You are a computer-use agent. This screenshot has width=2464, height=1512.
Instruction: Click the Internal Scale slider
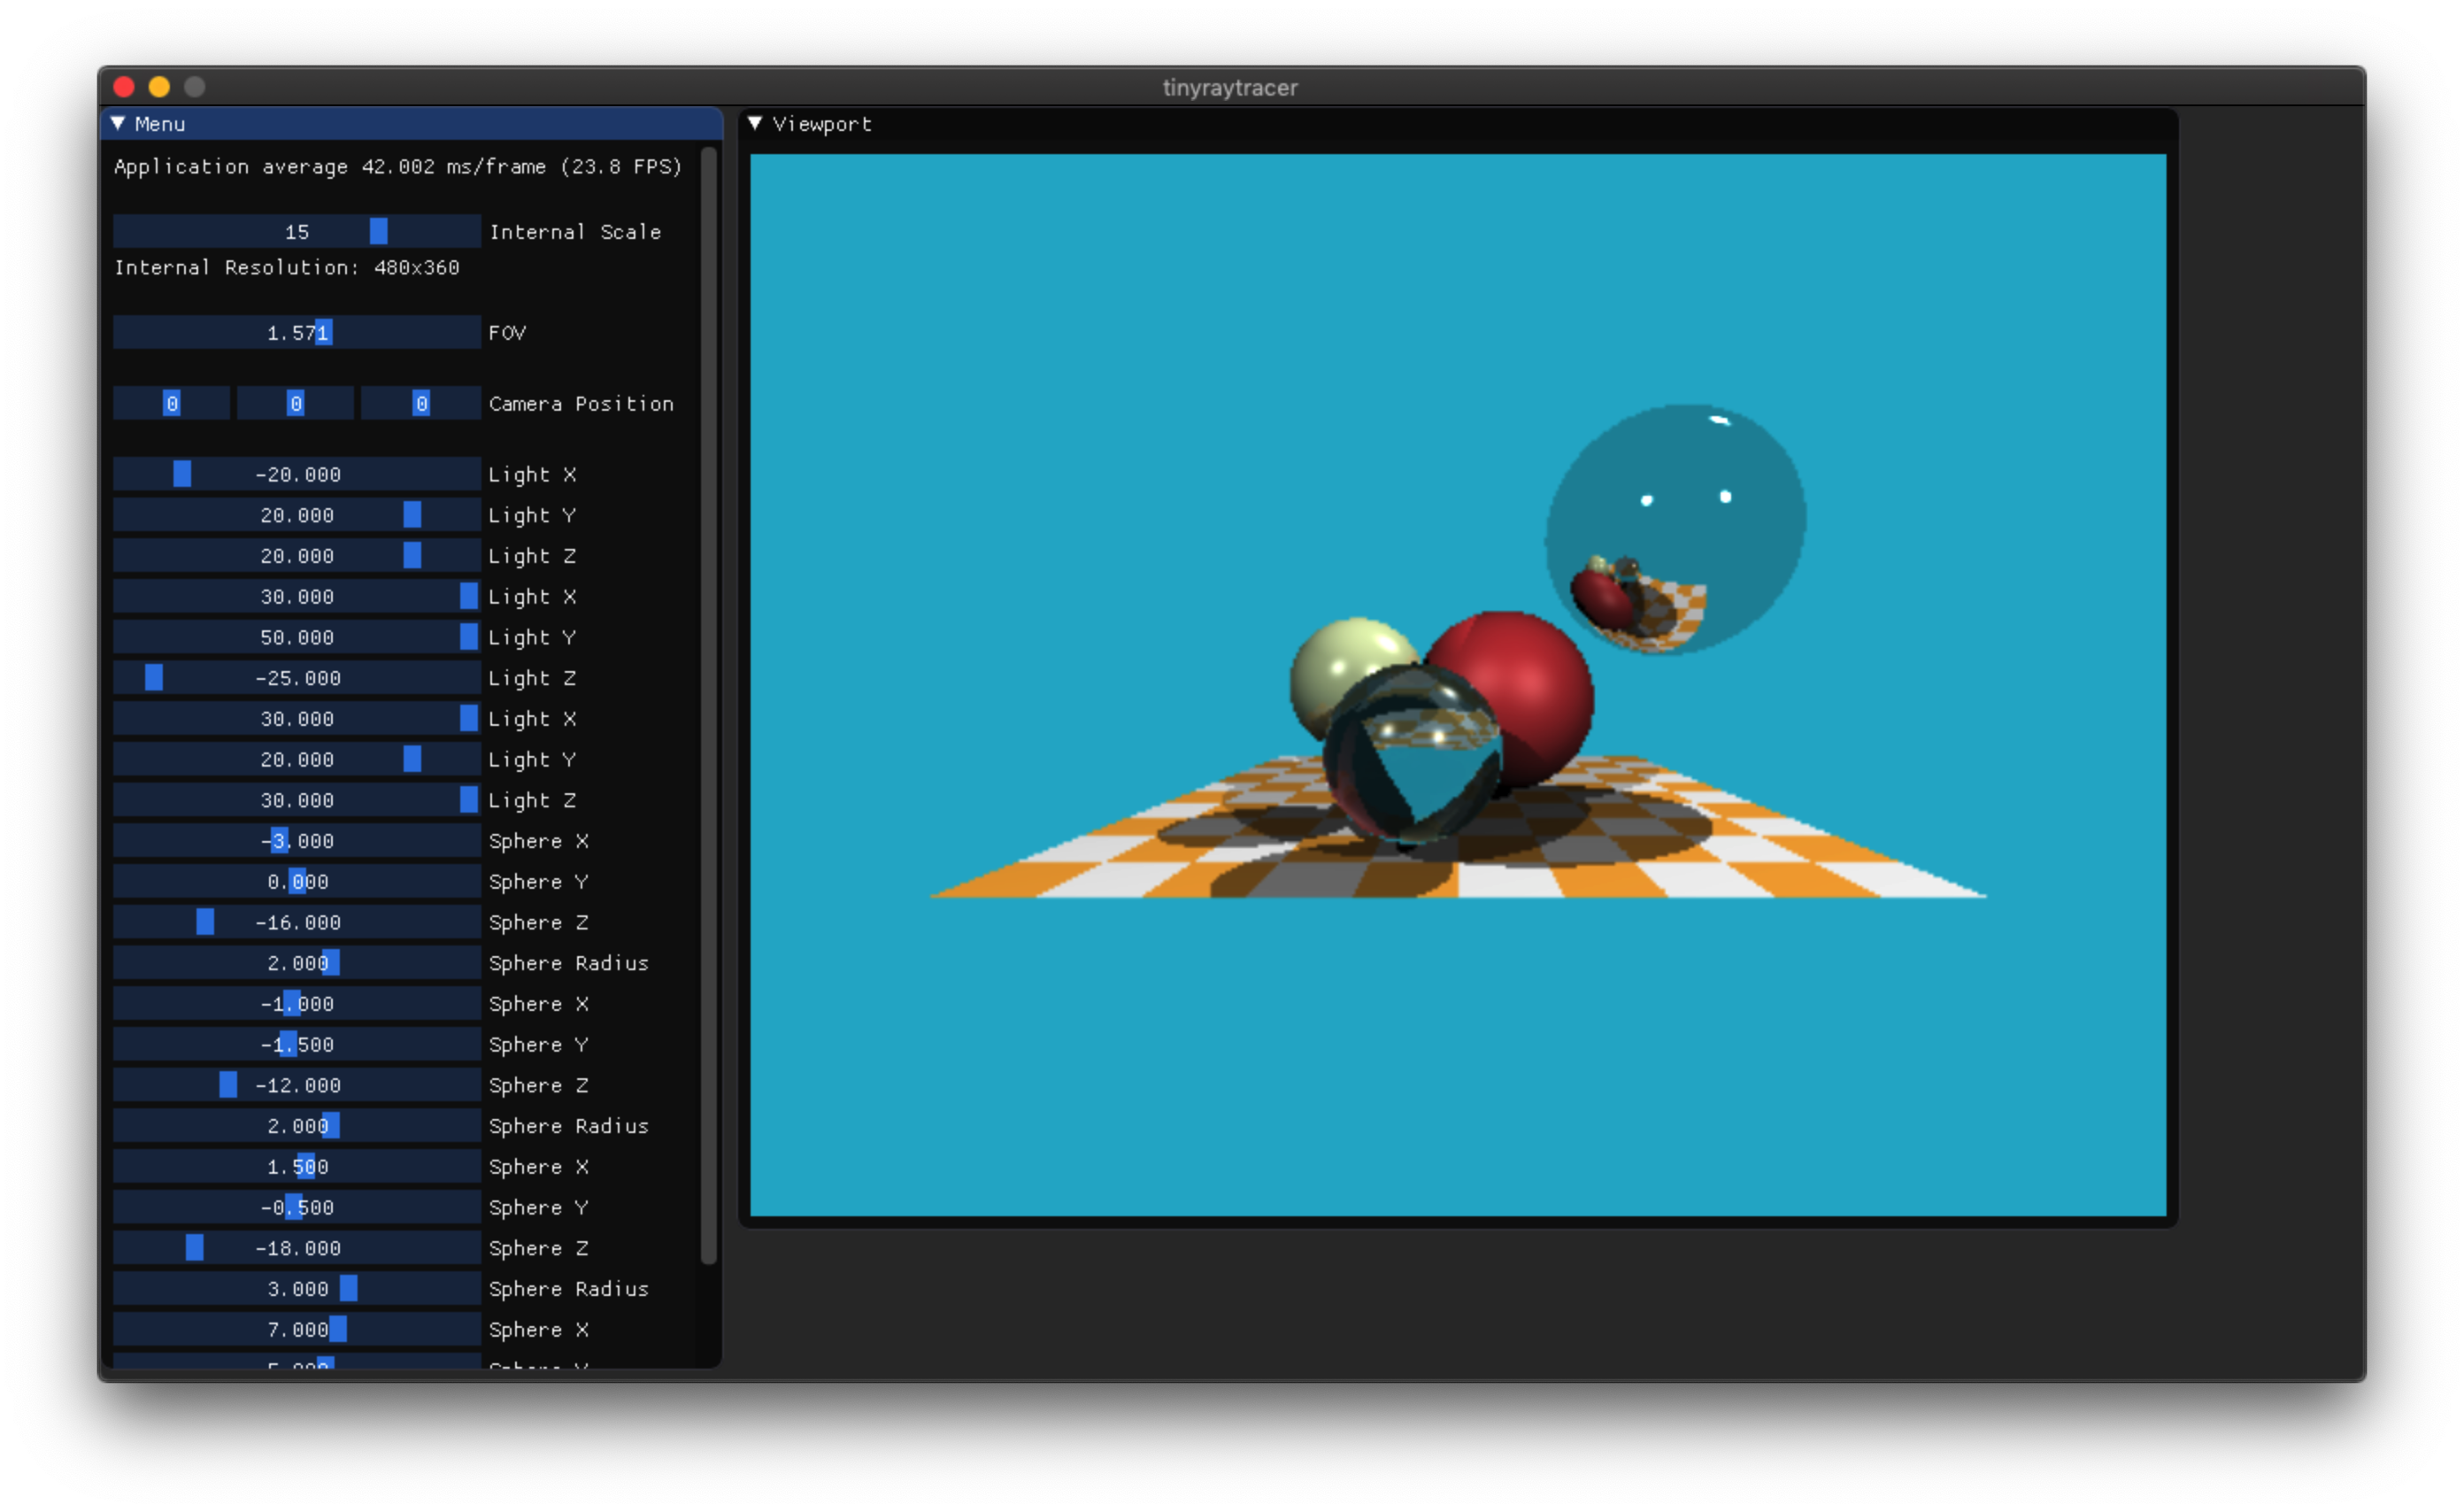(296, 232)
